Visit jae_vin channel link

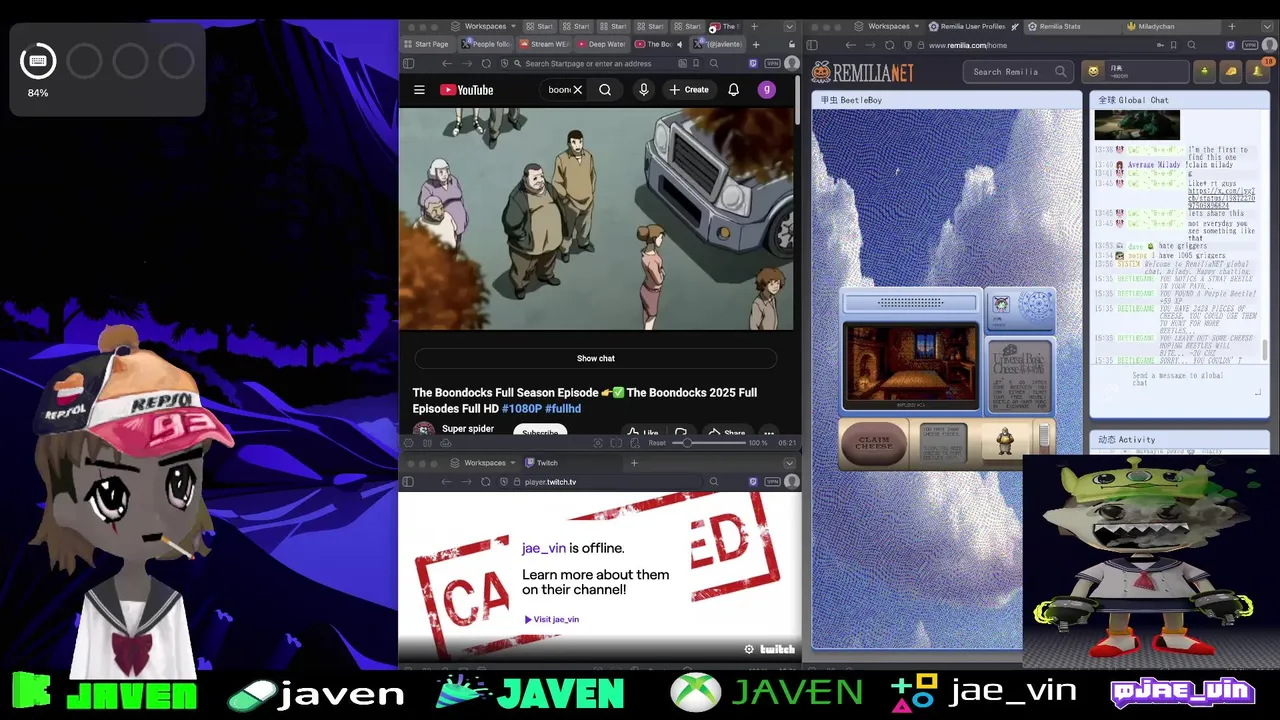tap(551, 619)
